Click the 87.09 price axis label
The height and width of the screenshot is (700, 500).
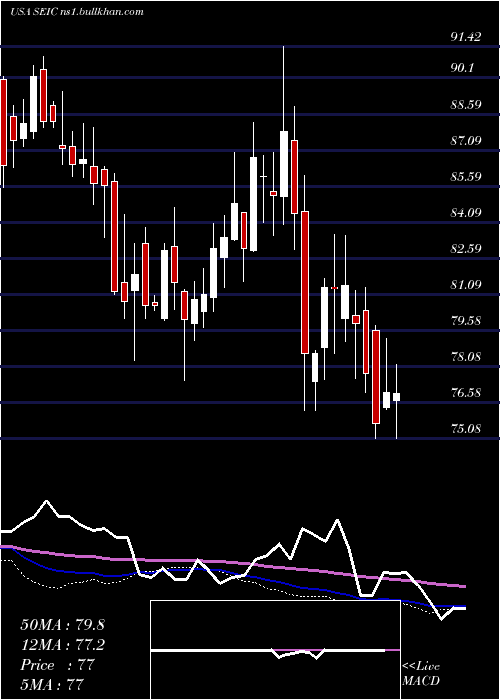coord(466,141)
